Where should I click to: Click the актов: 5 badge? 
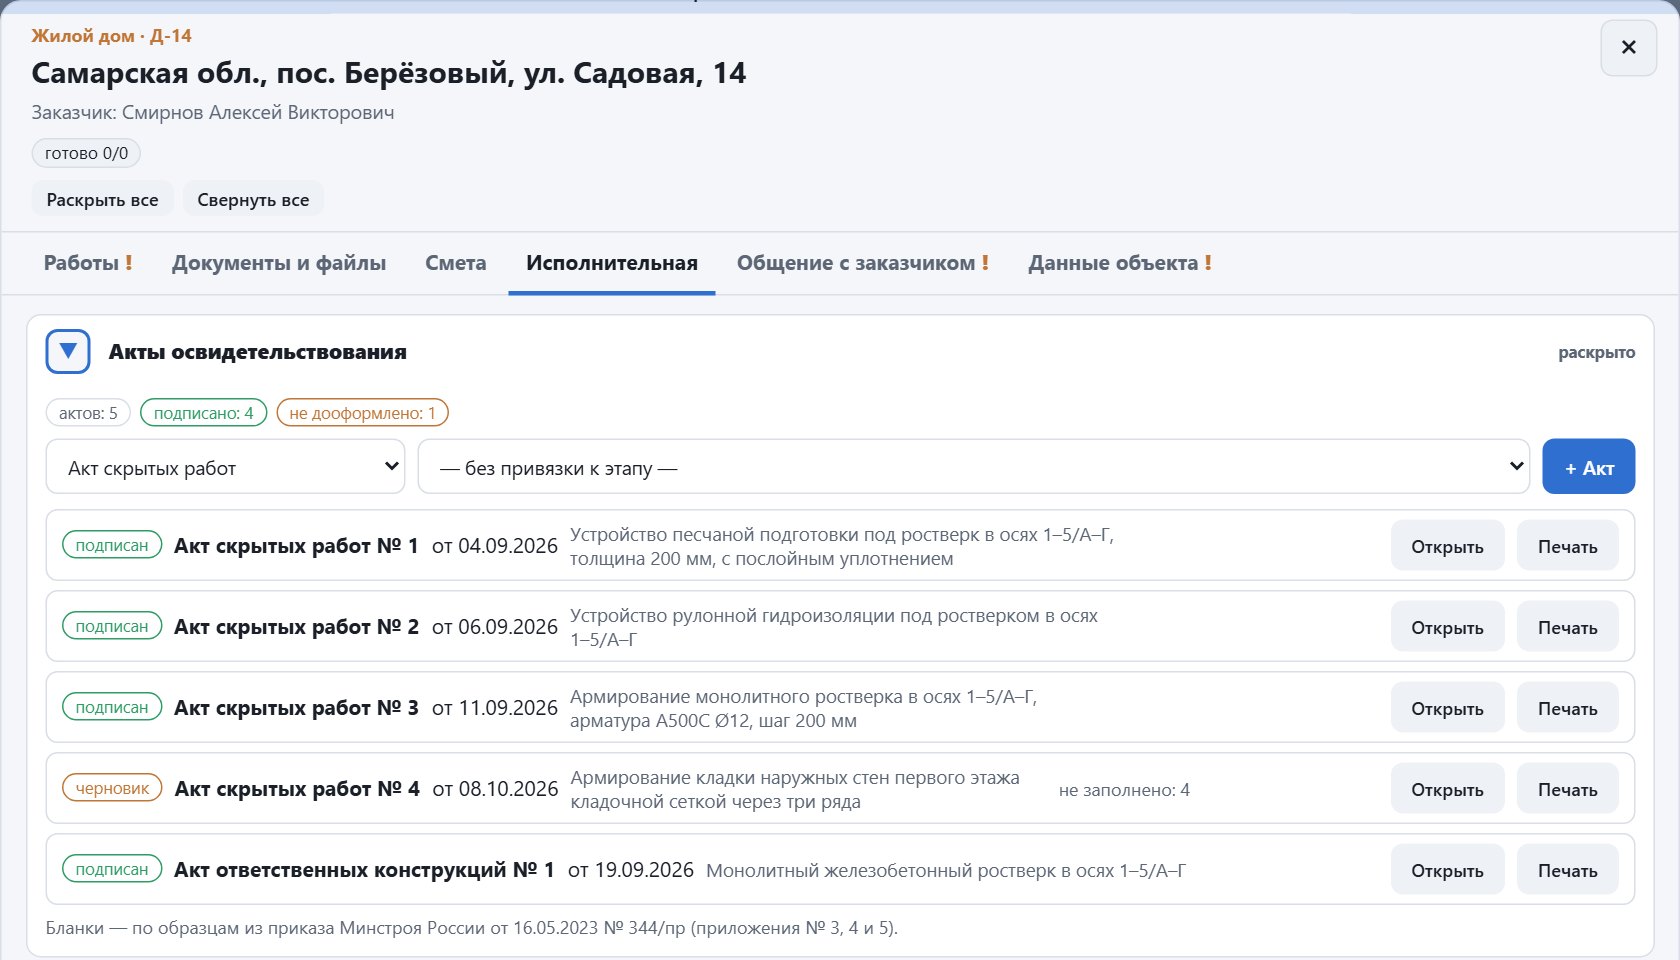(88, 413)
